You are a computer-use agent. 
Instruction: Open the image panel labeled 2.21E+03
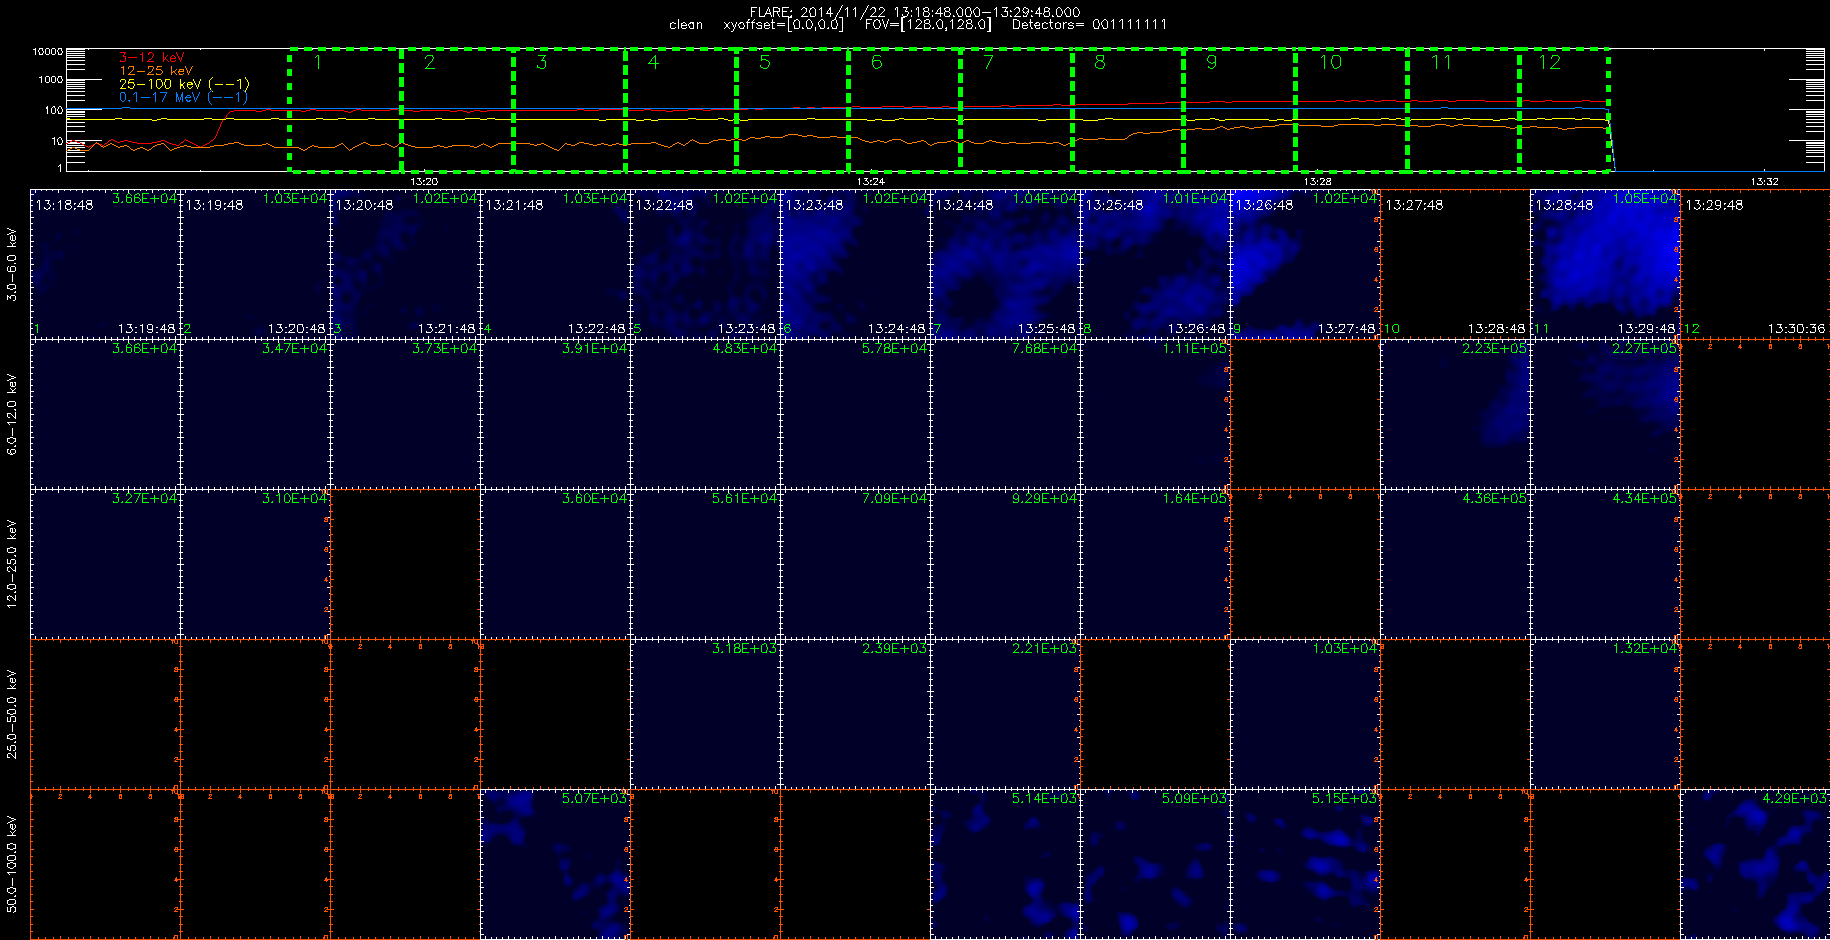point(1006,714)
